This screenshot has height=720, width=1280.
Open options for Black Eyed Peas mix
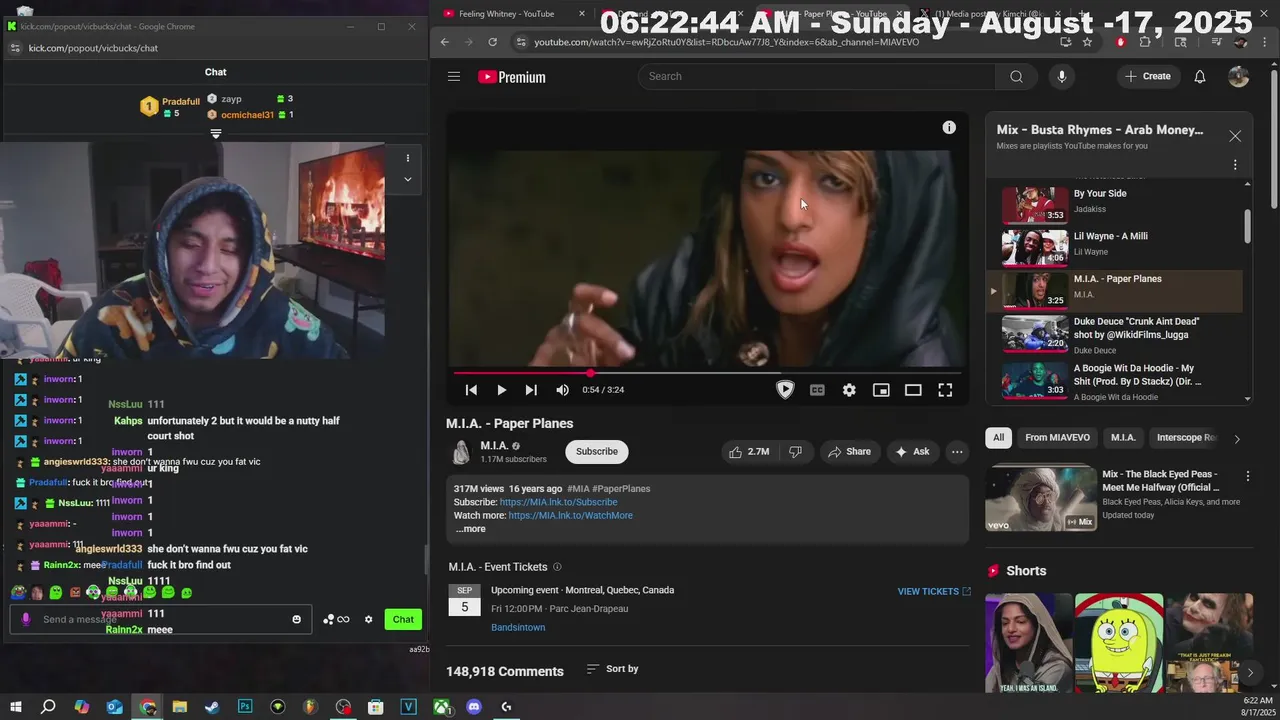click(x=1248, y=476)
